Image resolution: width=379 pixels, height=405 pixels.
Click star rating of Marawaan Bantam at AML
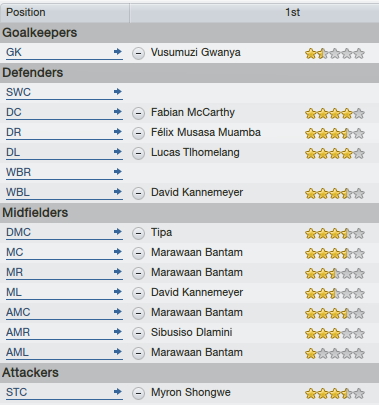[x=335, y=353]
